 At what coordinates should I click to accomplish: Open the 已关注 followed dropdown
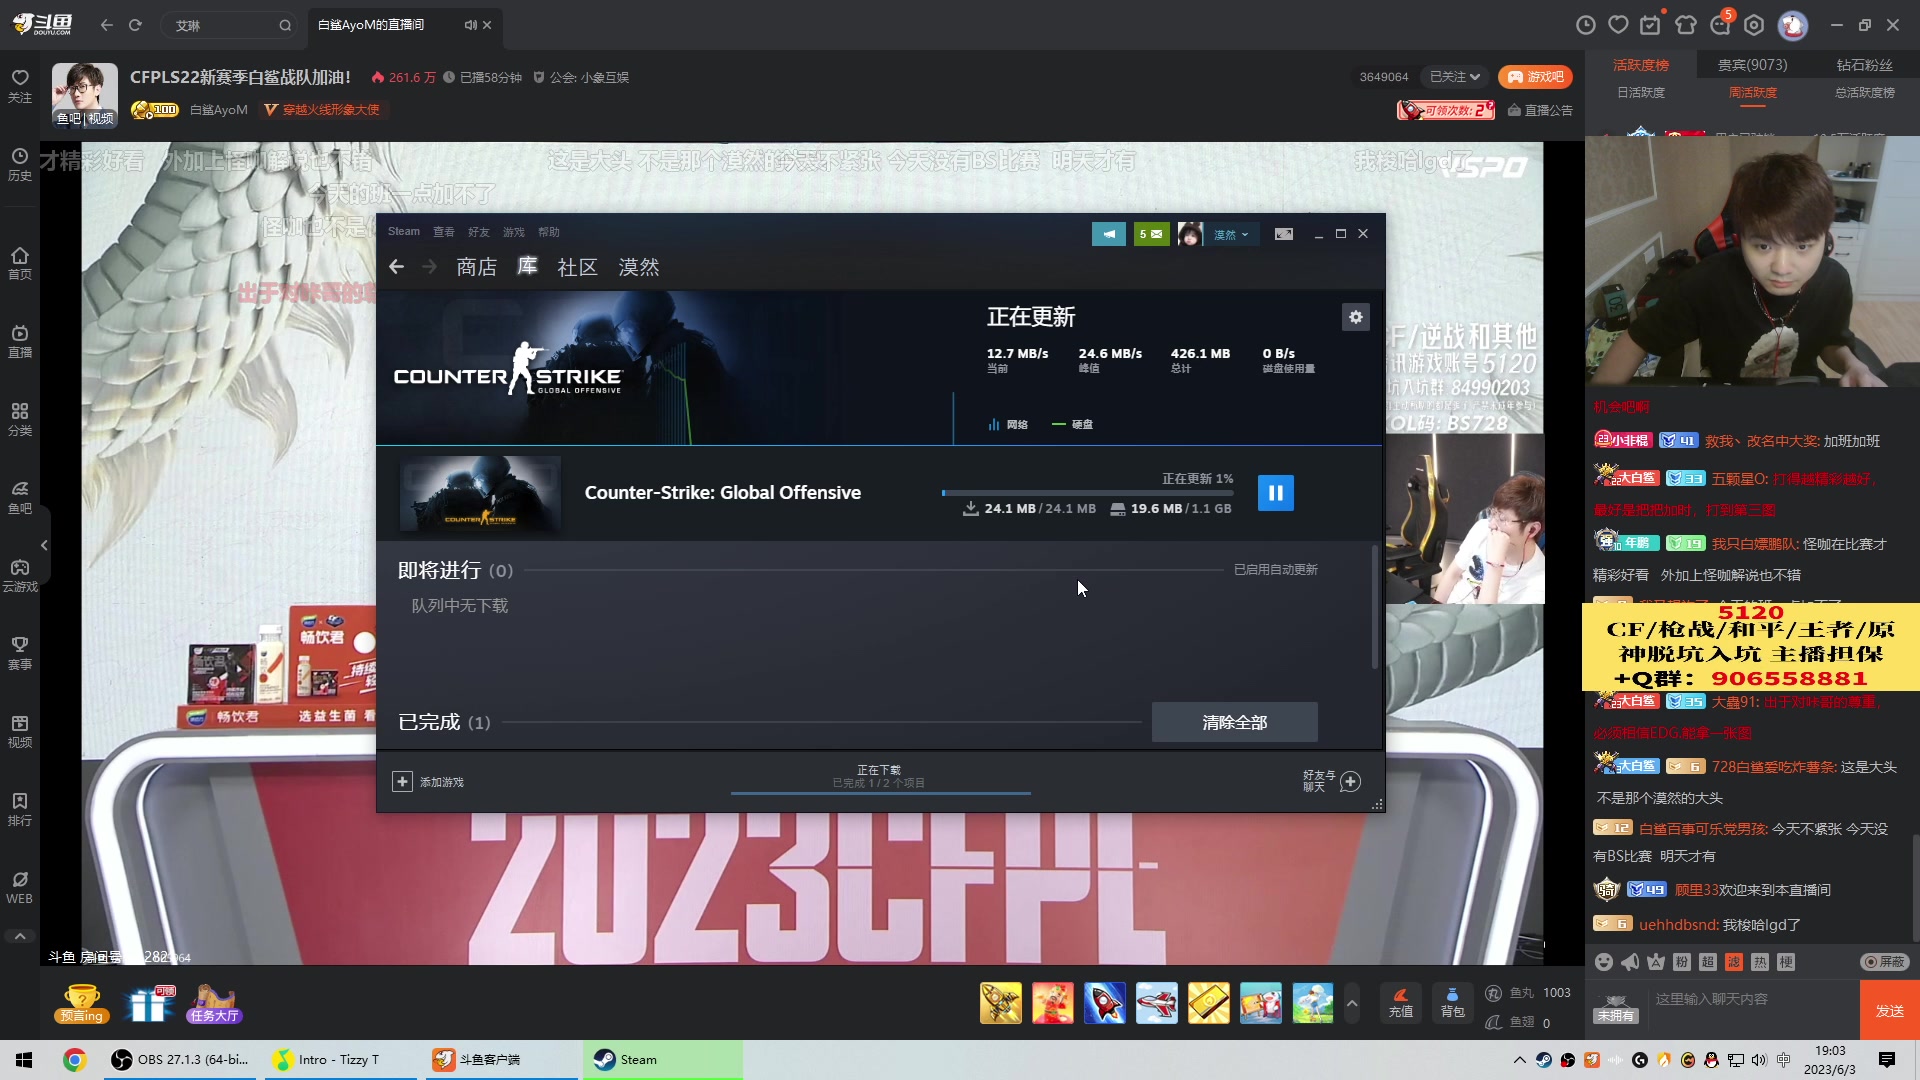click(x=1454, y=77)
